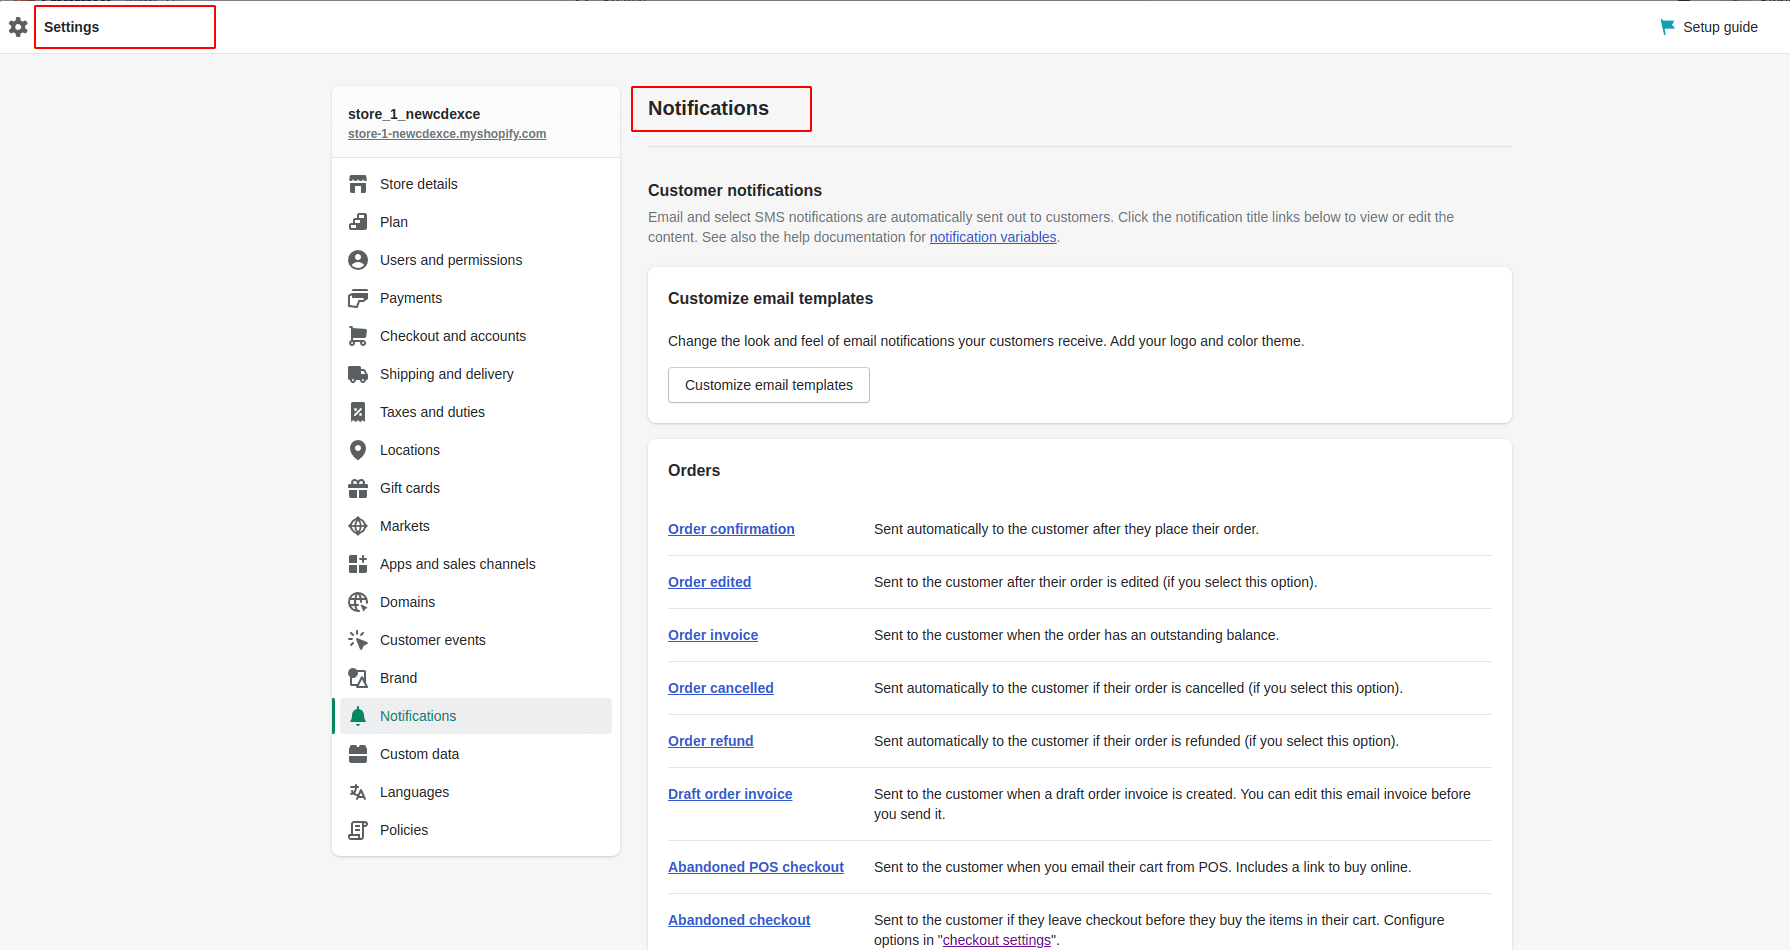Open the Order confirmation notification

pos(731,529)
